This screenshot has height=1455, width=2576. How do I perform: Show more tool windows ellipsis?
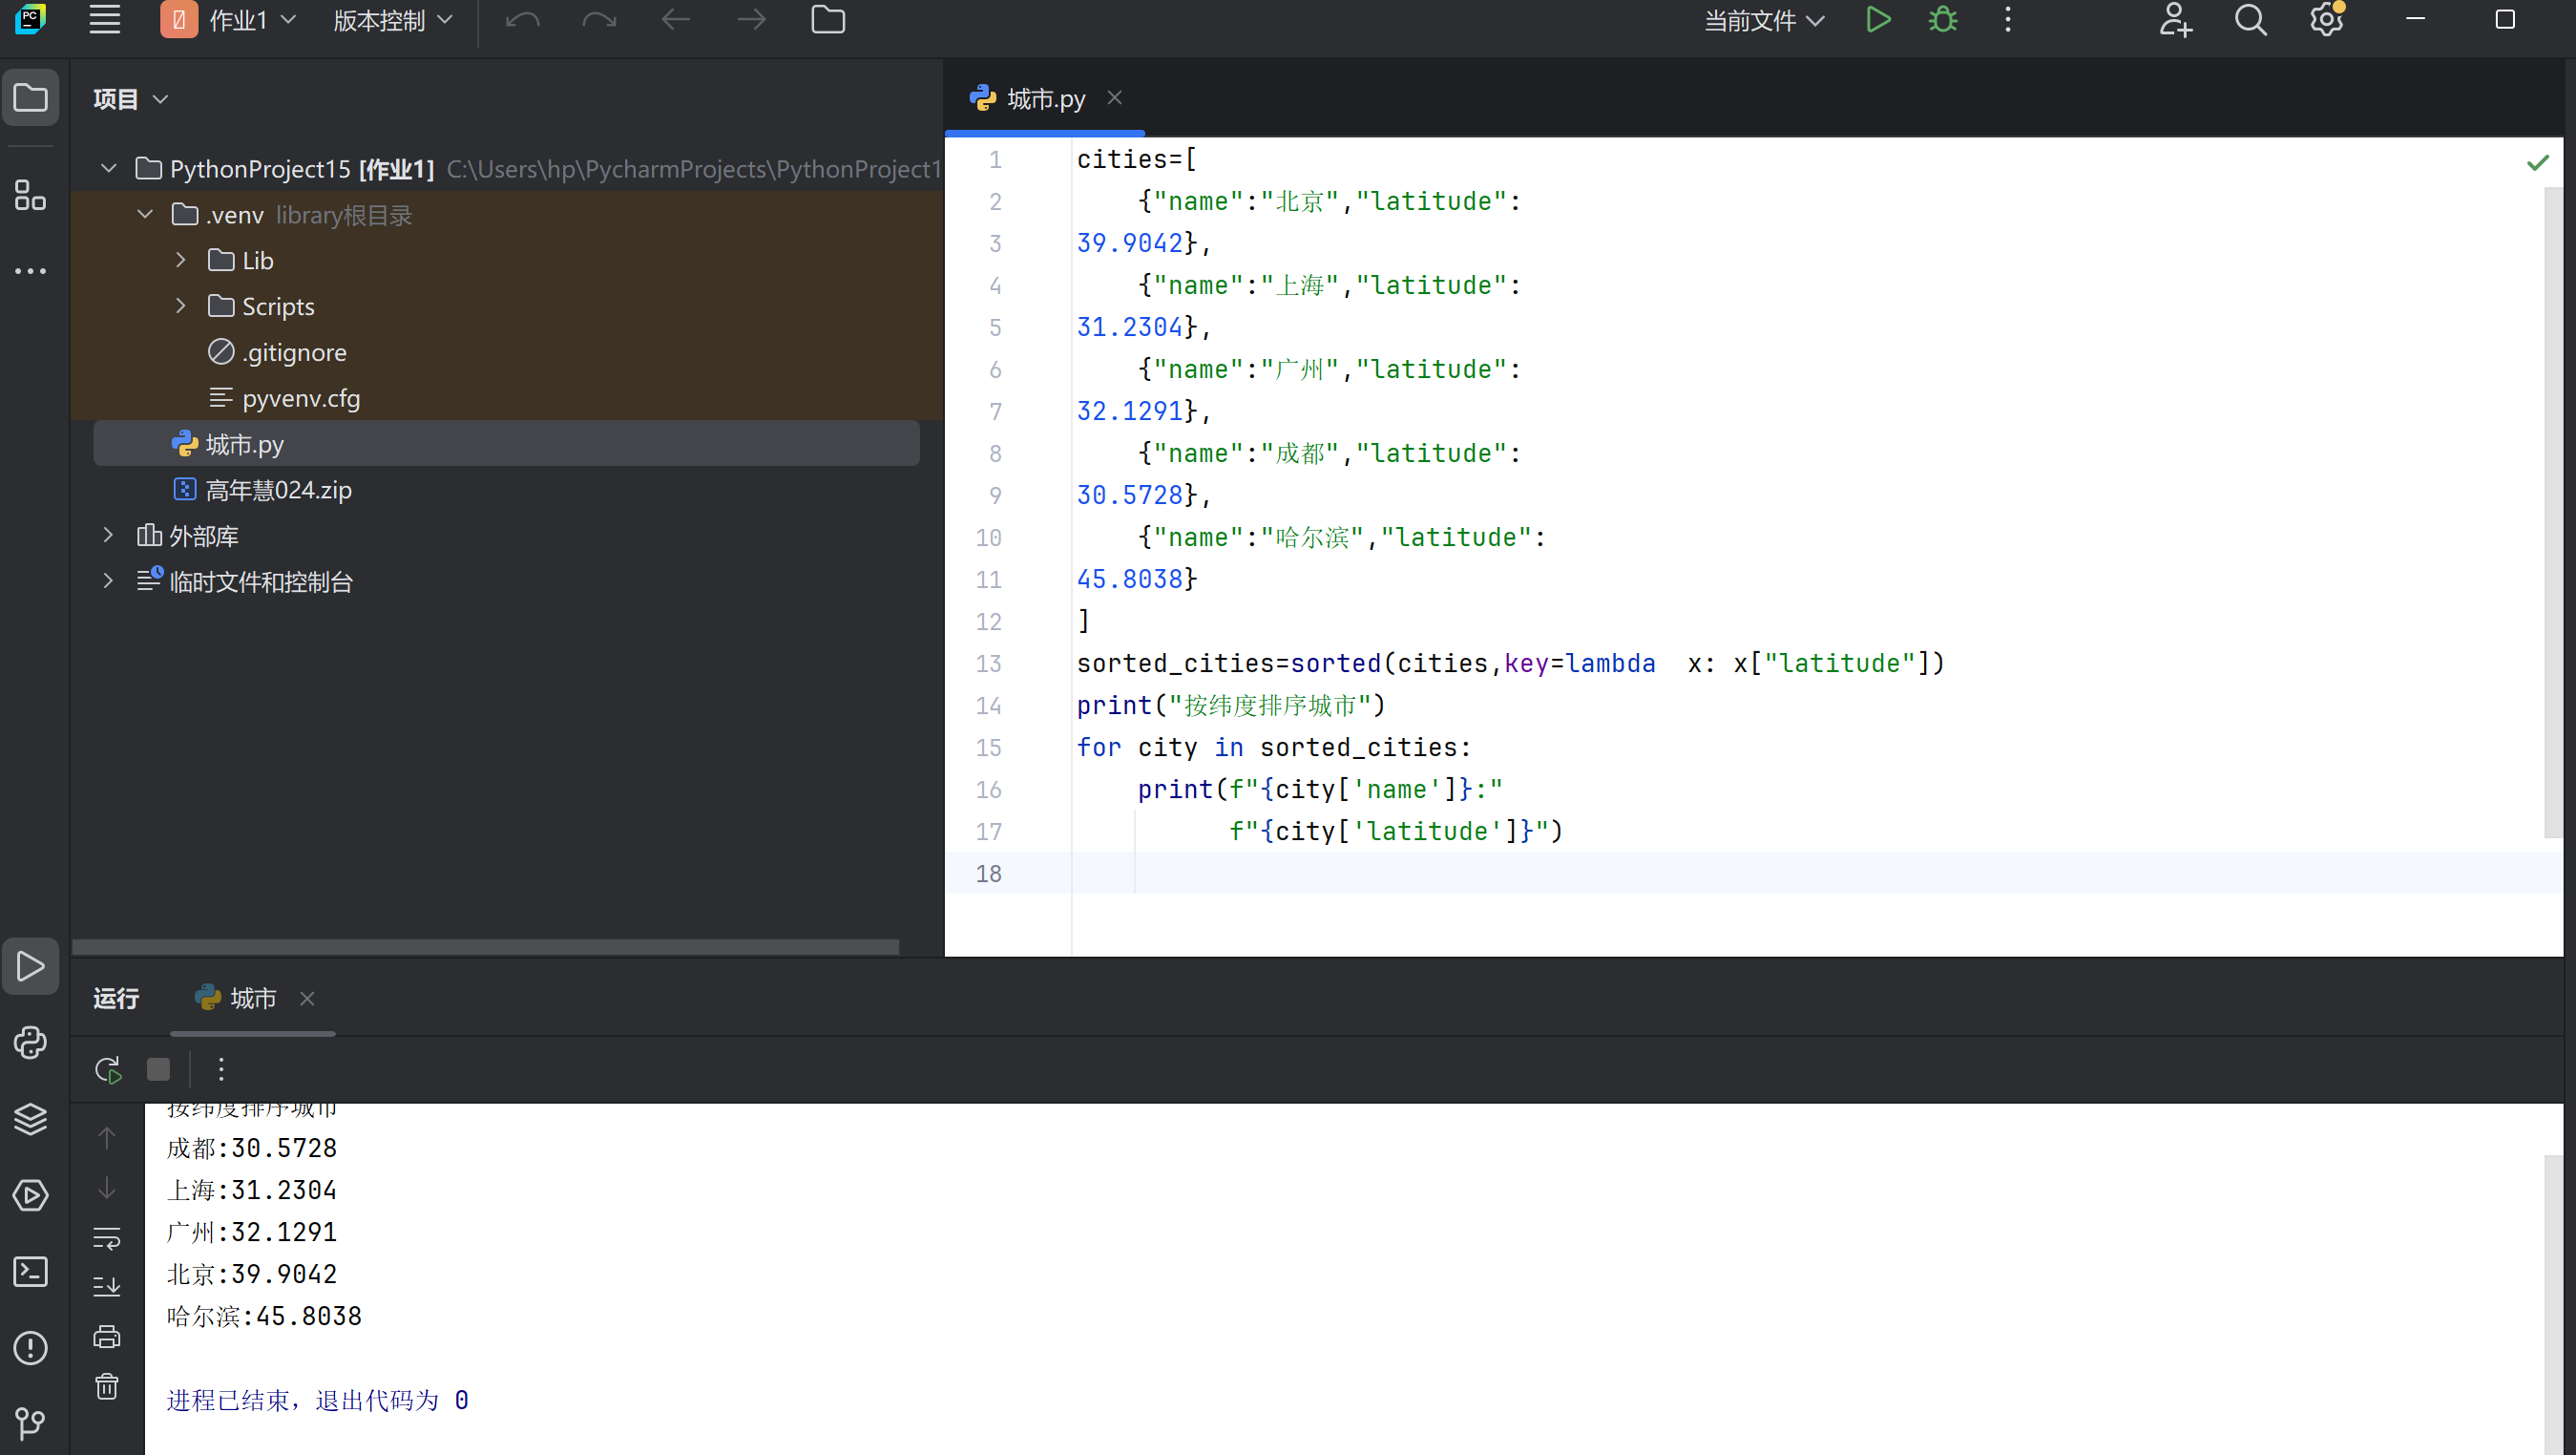point(31,271)
